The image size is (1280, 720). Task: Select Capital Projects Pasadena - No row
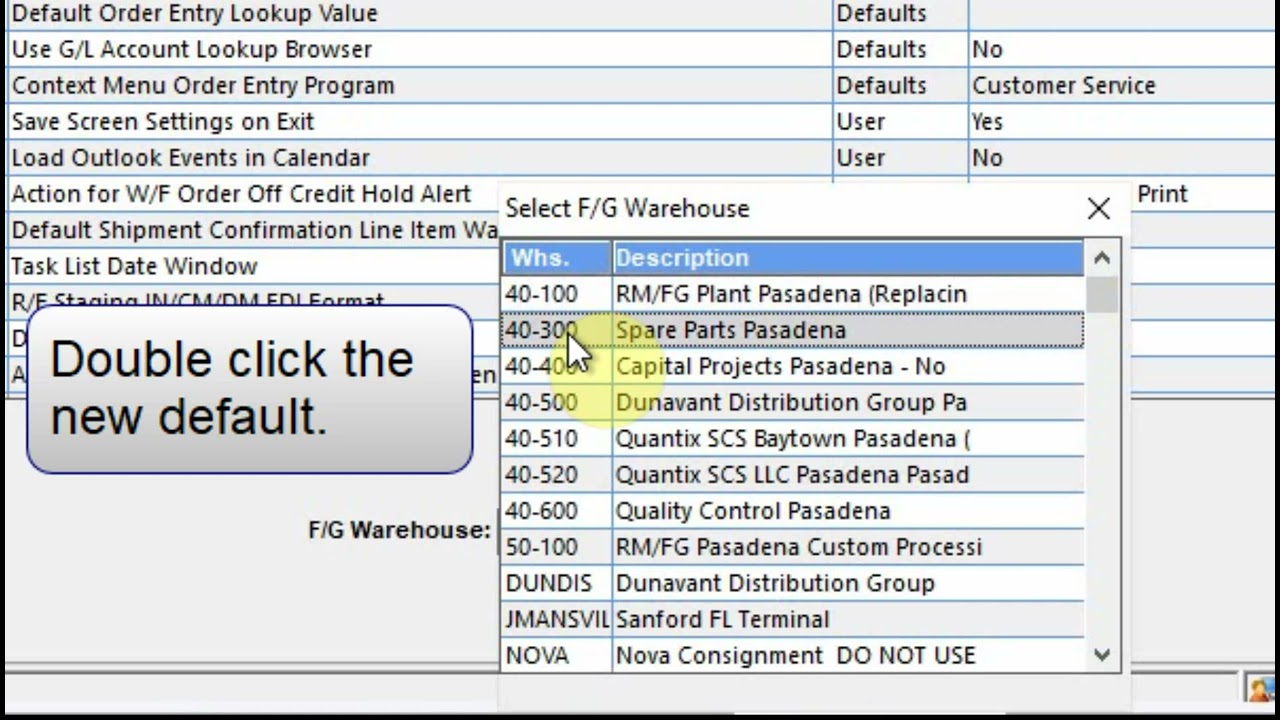pyautogui.click(x=793, y=366)
